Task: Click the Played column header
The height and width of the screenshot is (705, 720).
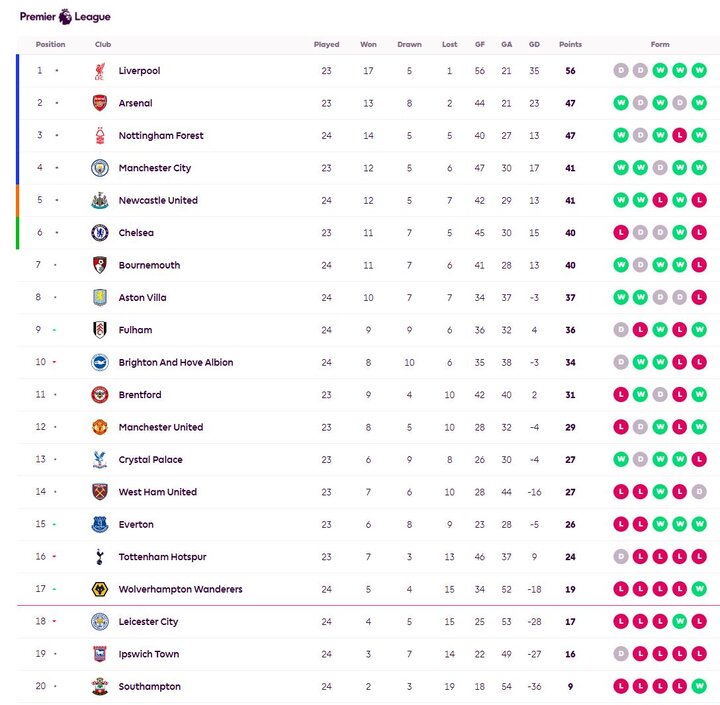Action: point(326,45)
